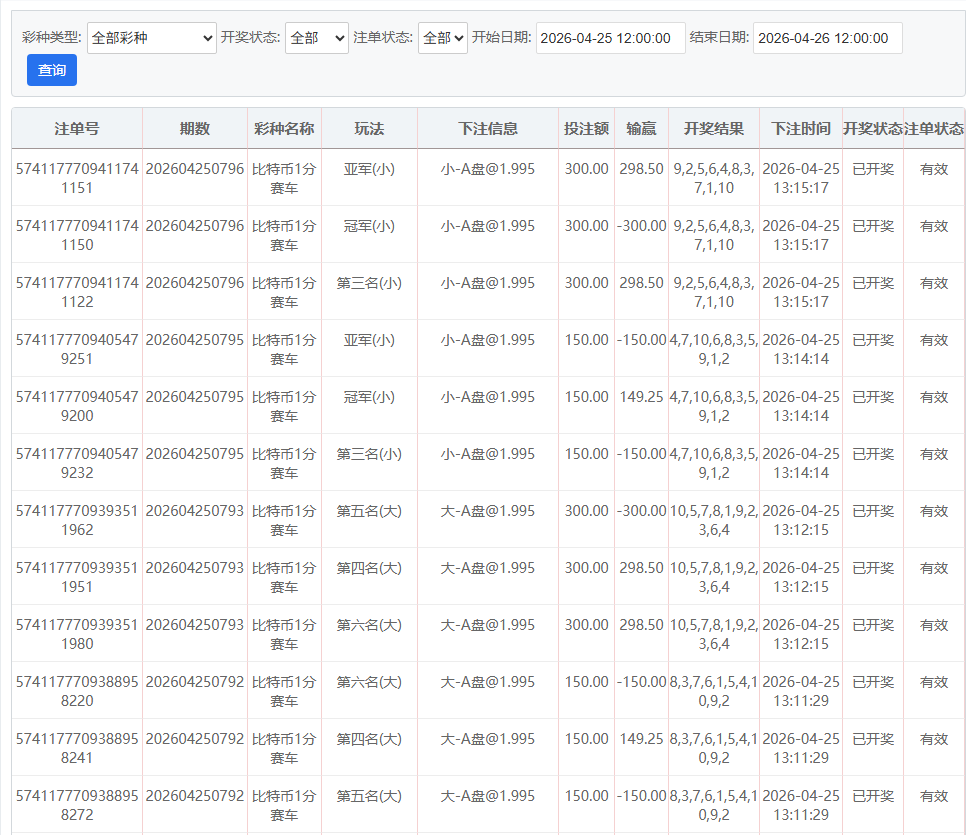Click the 开奖结果 column header

click(714, 129)
